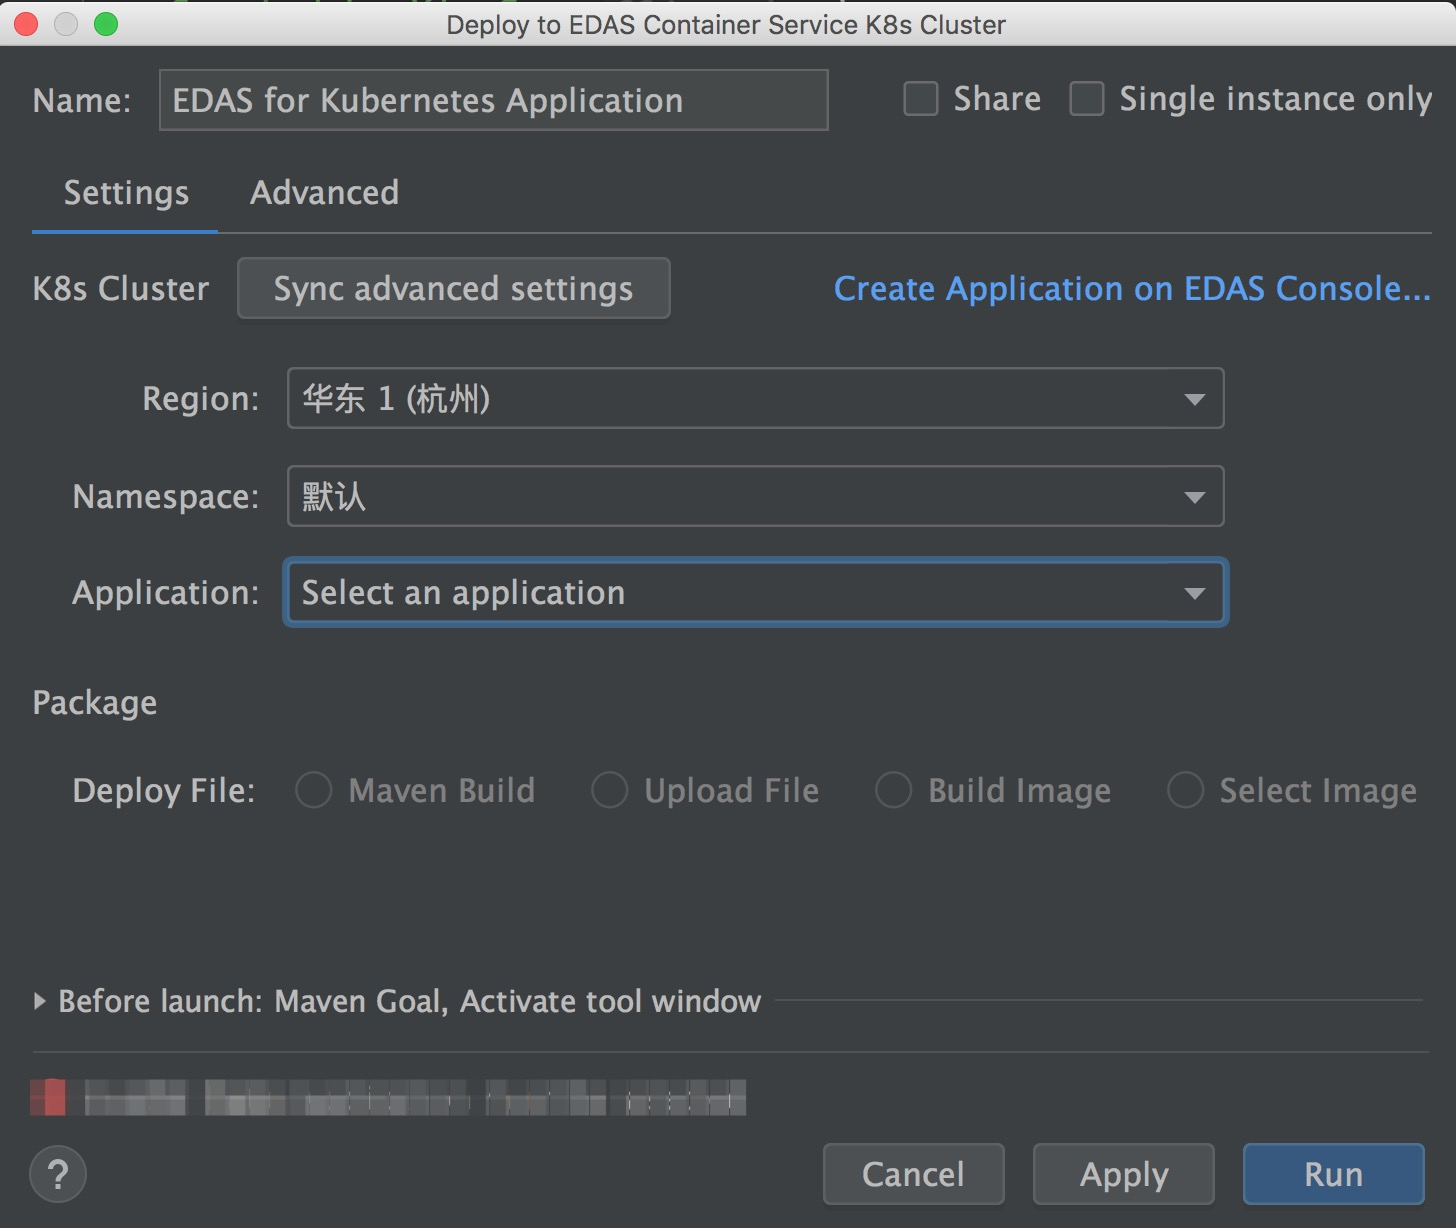Image resolution: width=1456 pixels, height=1228 pixels.
Task: Switch to the Settings tab
Action: point(126,192)
